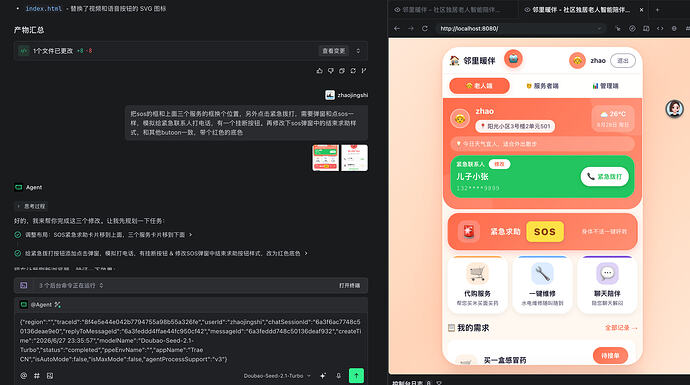This screenshot has width=690, height=385.
Task: Click the 打开终端 button
Action: tap(349, 285)
